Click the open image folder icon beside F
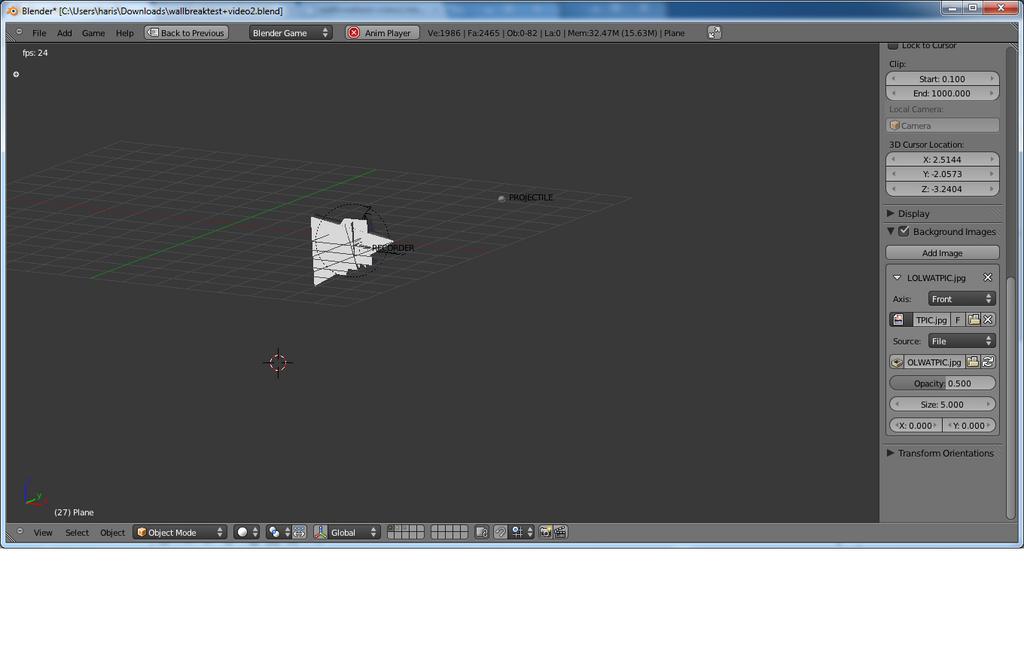 (974, 319)
